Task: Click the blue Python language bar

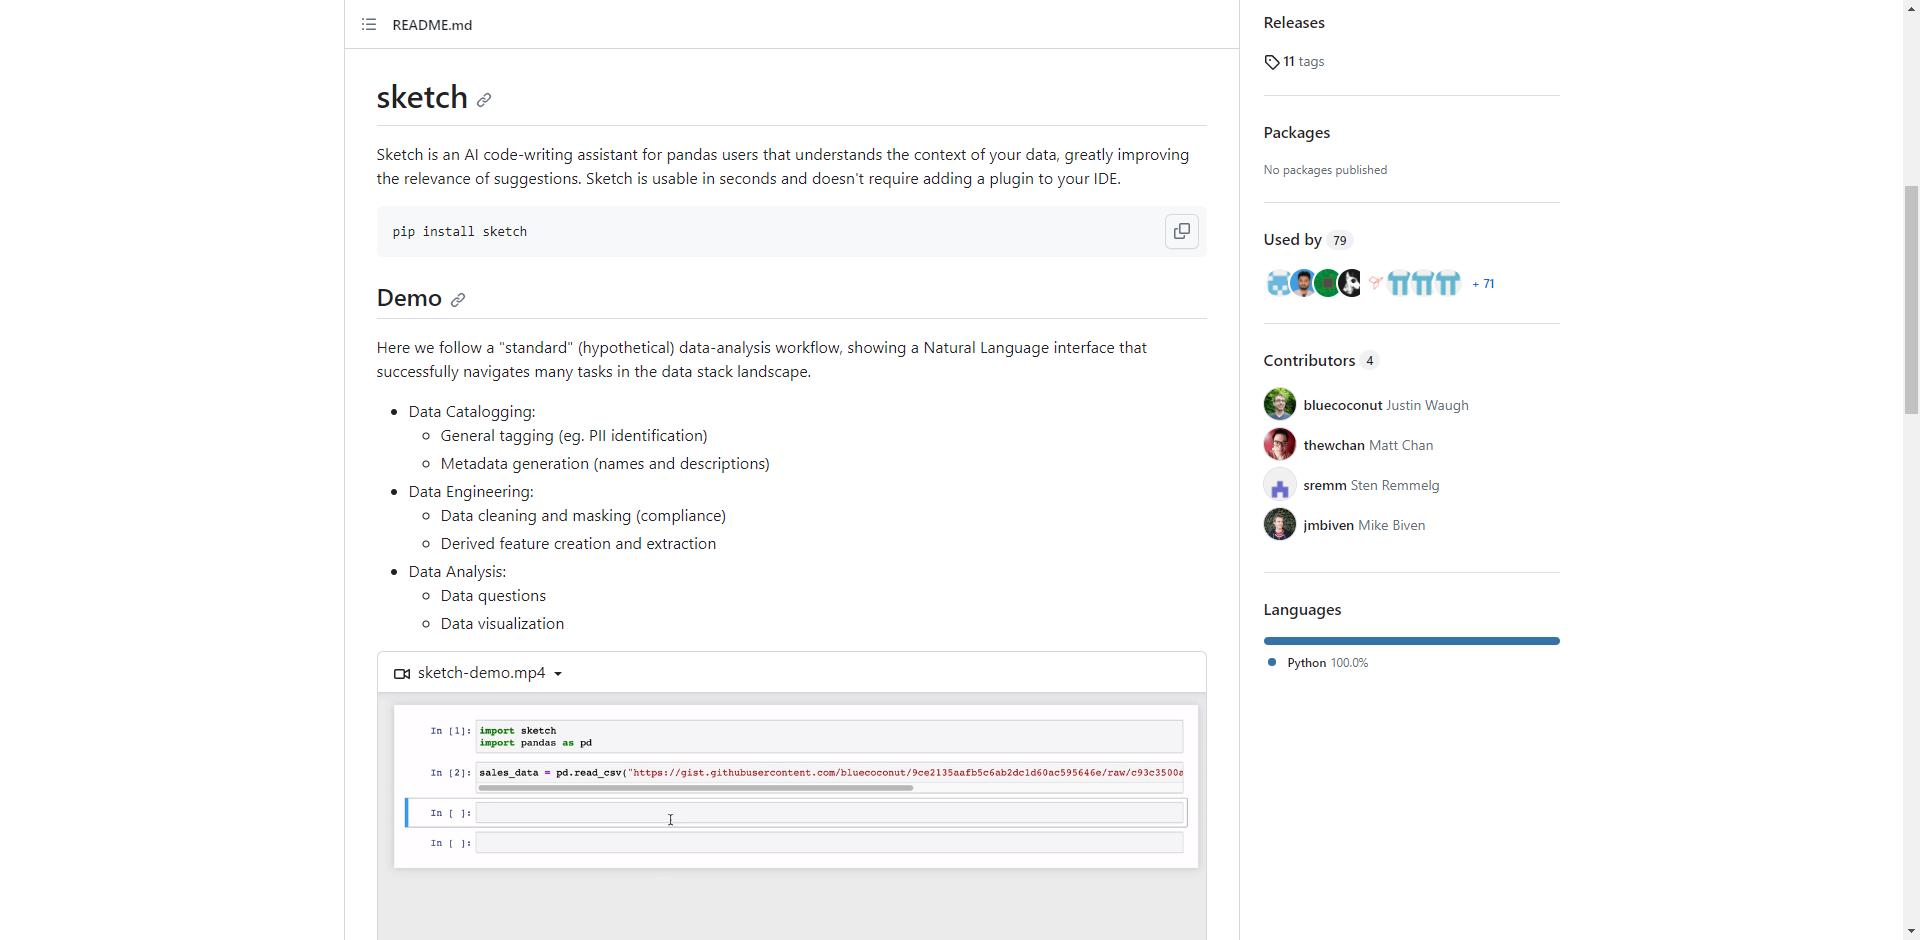Action: click(x=1411, y=641)
